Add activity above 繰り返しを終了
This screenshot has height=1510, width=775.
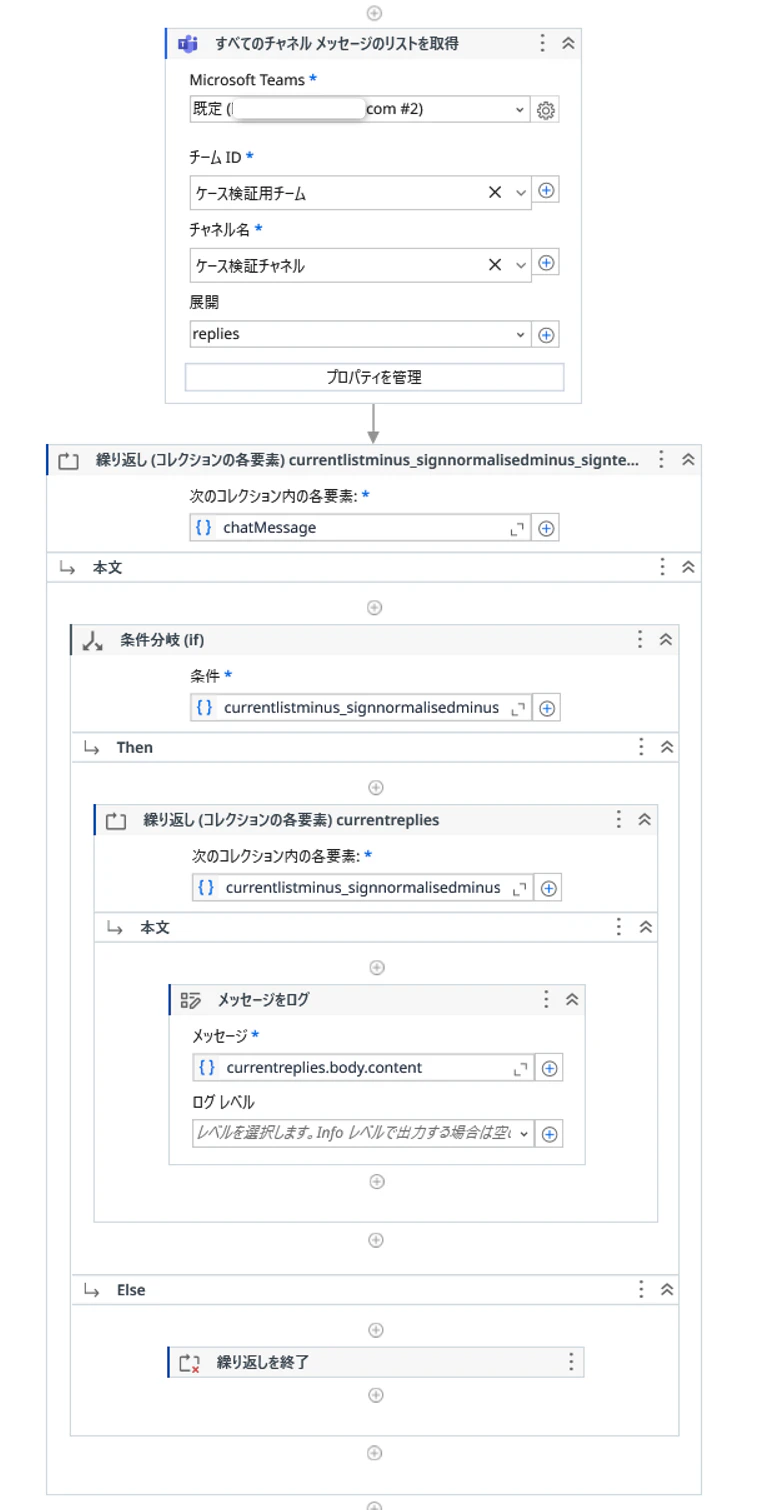376,1330
